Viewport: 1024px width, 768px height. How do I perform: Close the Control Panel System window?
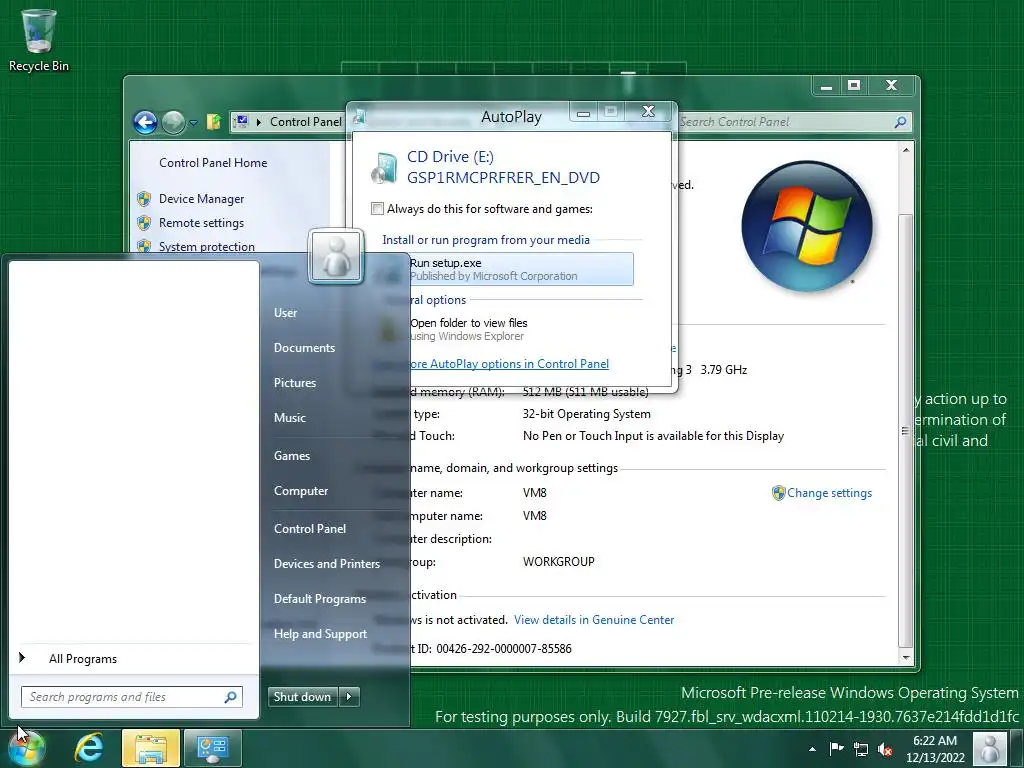coord(891,86)
